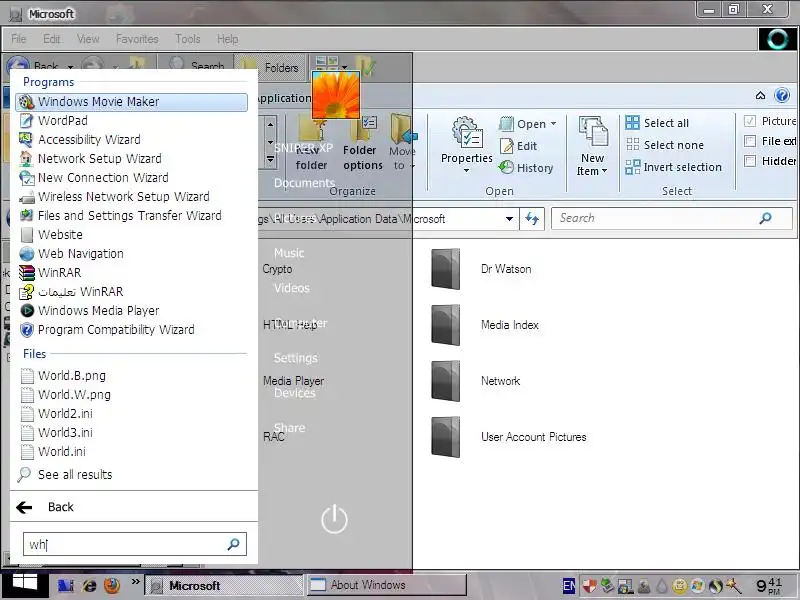Open the Tools menu
This screenshot has width=800, height=600.
(x=188, y=39)
